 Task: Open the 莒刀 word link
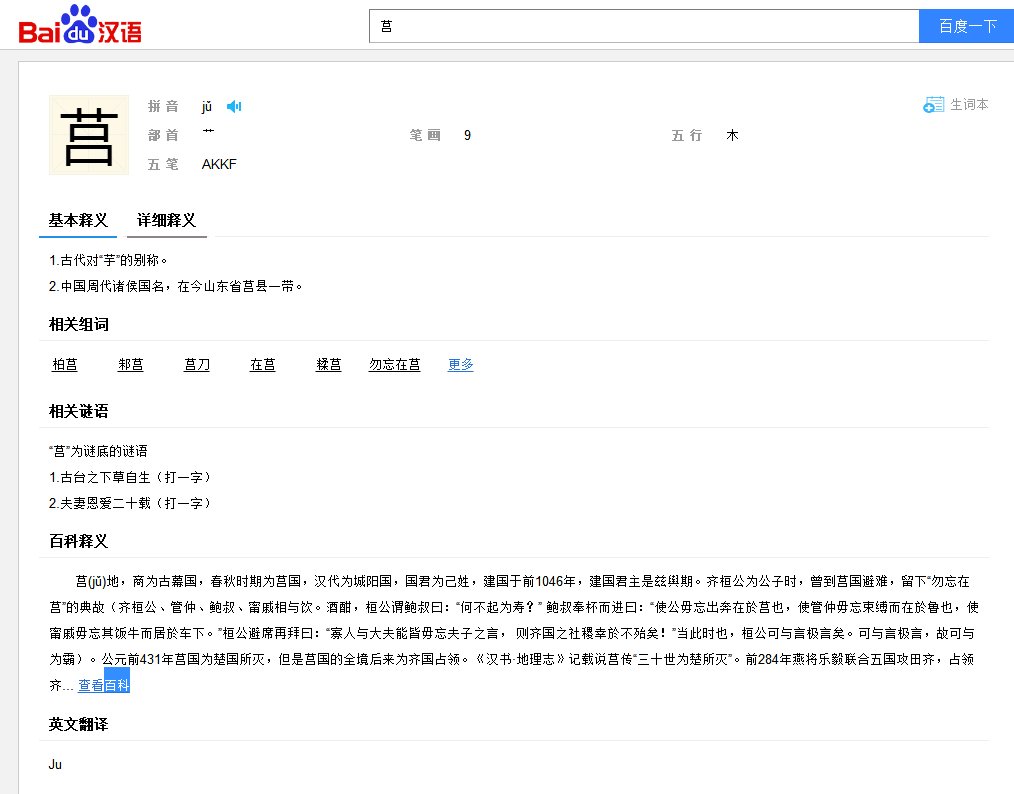[x=196, y=364]
